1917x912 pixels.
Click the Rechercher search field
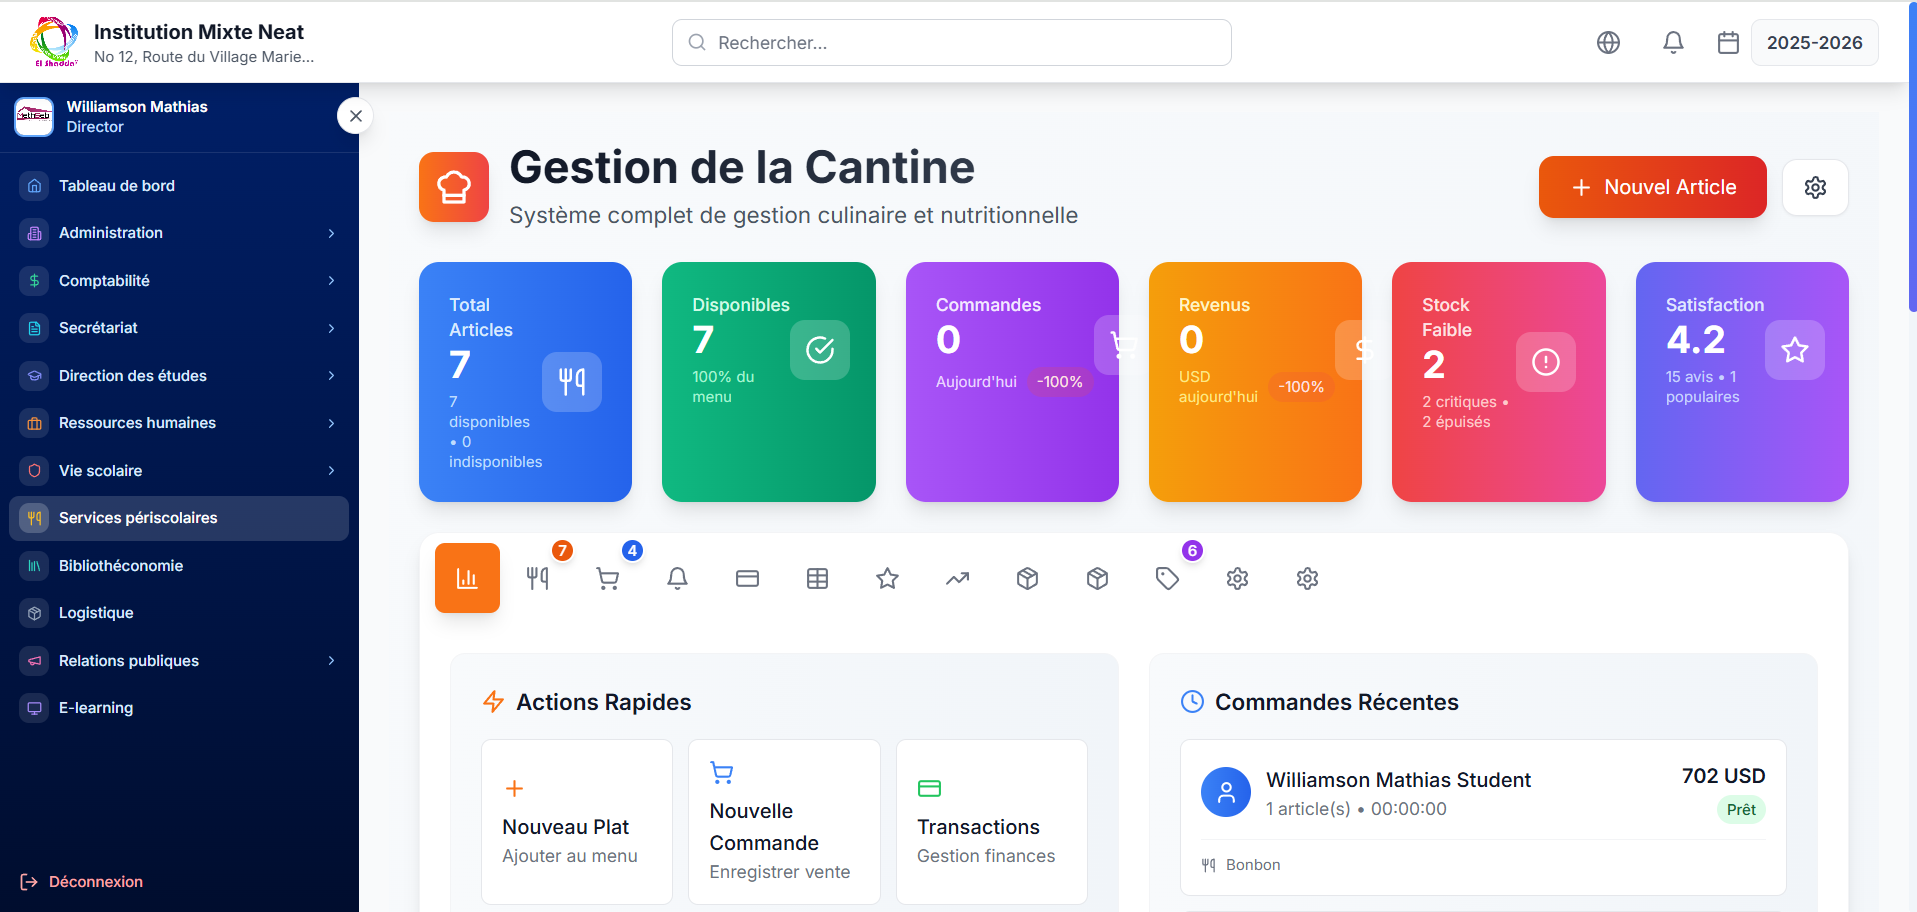pyautogui.click(x=951, y=43)
